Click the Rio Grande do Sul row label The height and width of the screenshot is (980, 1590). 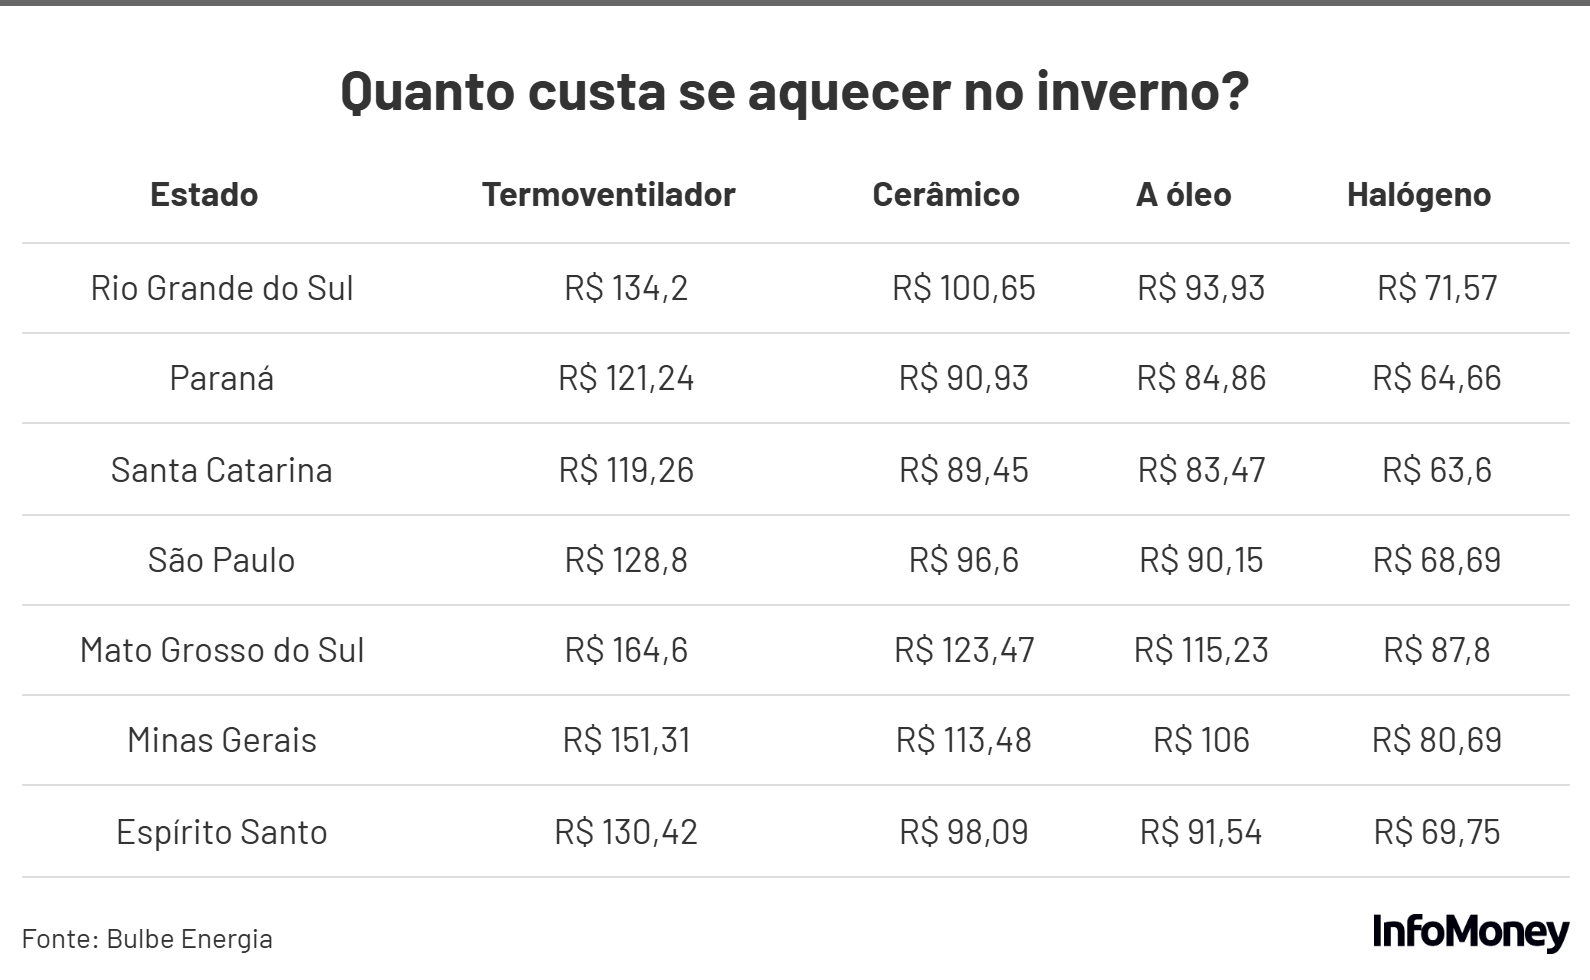[x=222, y=288]
